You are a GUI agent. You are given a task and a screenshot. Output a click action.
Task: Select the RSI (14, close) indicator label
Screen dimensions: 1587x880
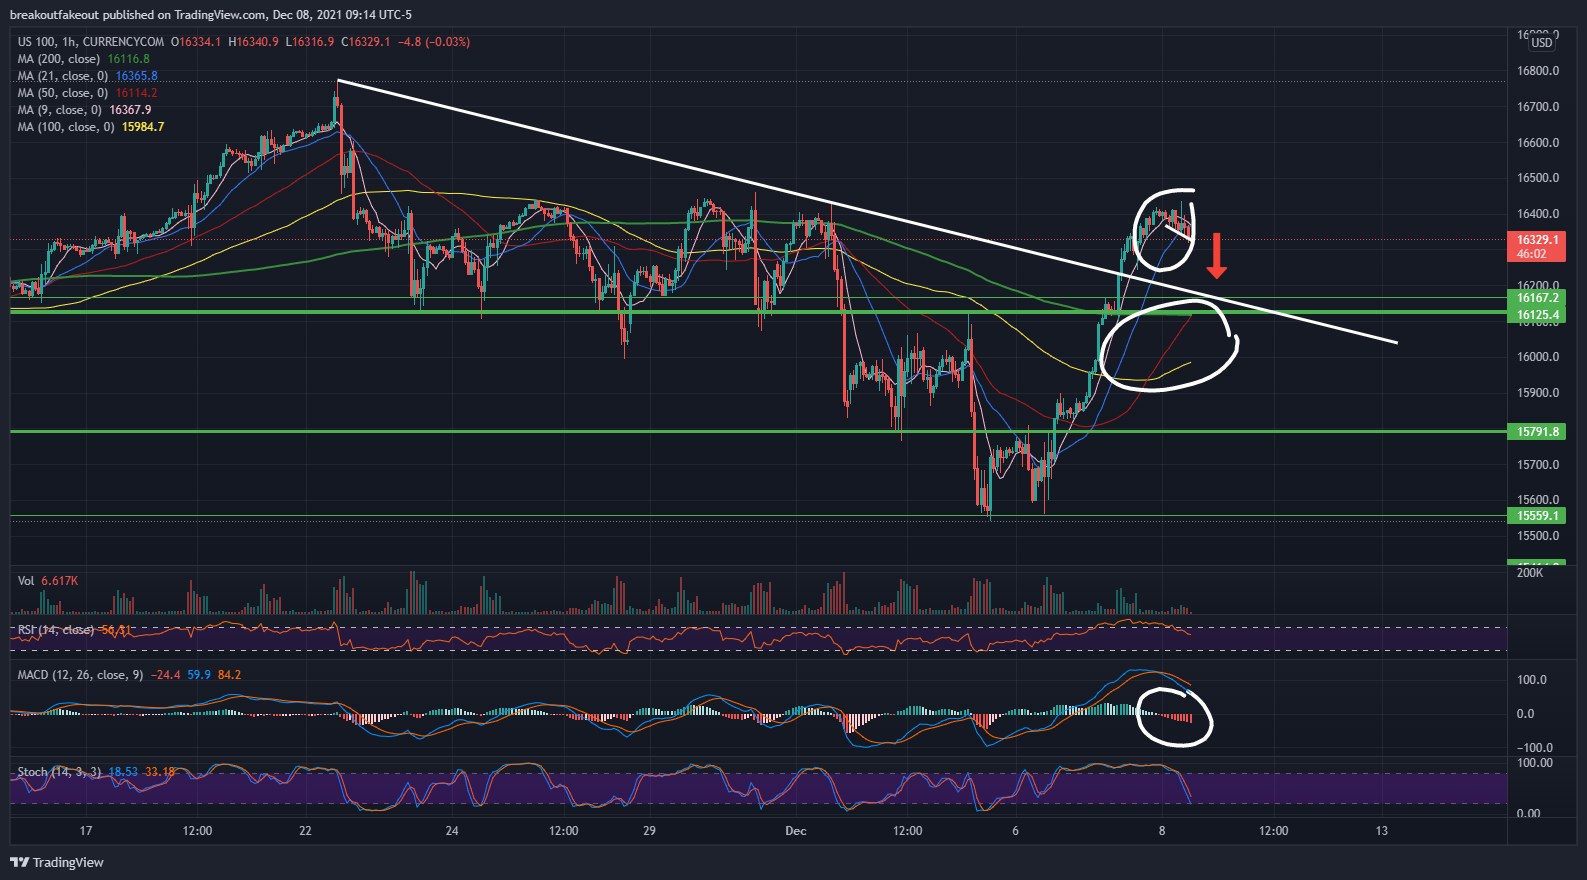(x=56, y=630)
